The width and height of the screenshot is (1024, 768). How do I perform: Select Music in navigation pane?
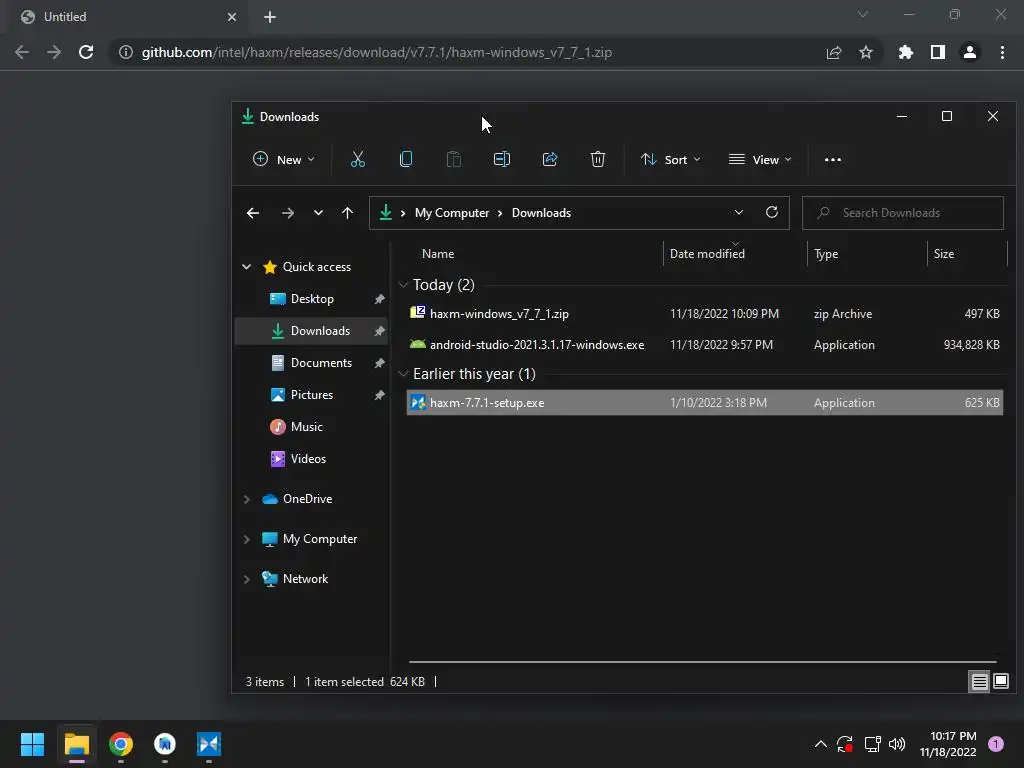(x=306, y=427)
